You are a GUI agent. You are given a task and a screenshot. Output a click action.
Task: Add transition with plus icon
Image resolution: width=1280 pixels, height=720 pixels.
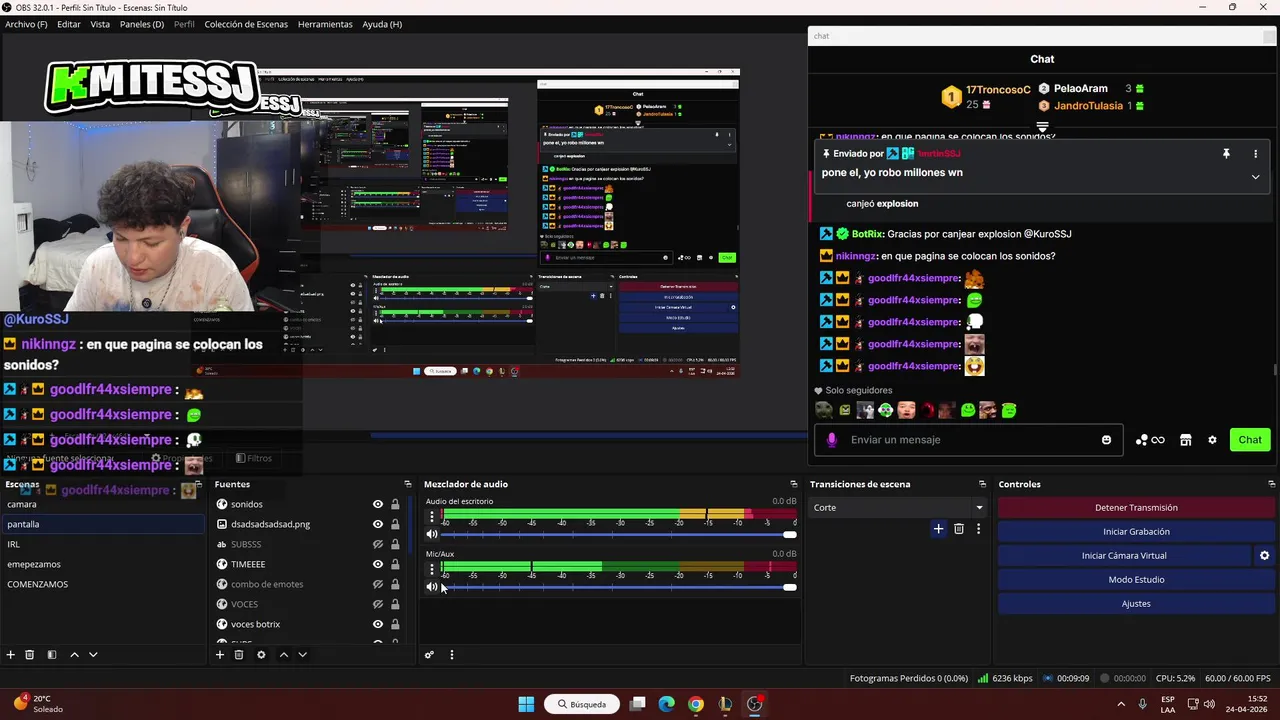(x=938, y=529)
